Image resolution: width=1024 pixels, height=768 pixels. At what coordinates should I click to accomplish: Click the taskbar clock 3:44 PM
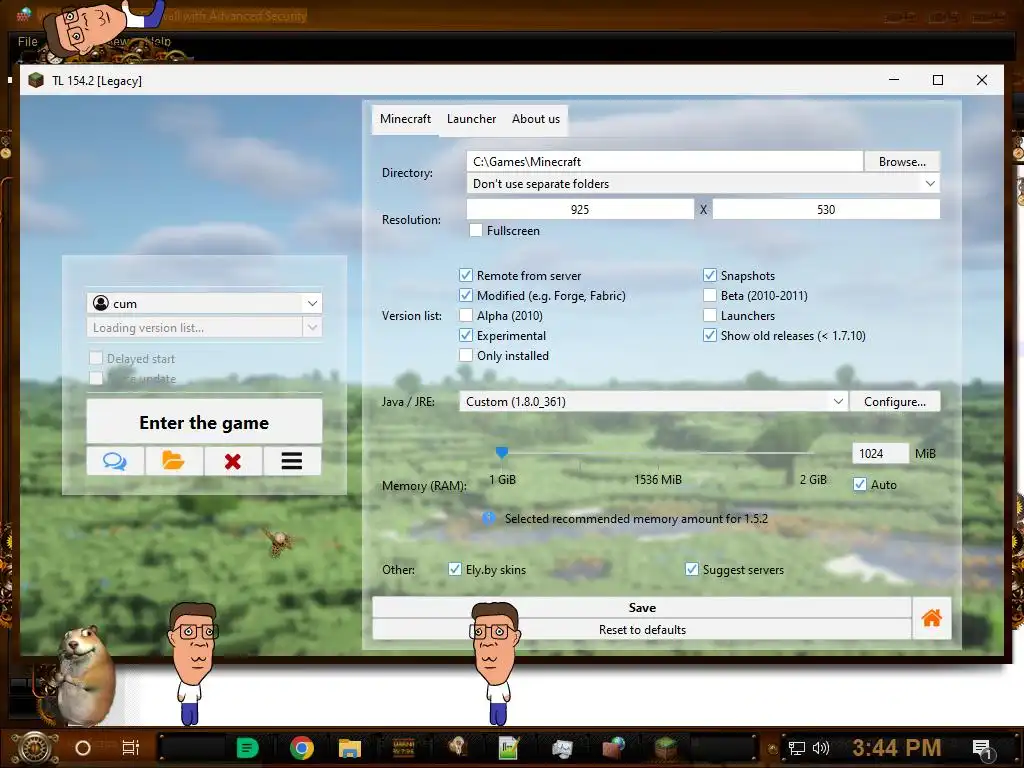click(x=896, y=748)
